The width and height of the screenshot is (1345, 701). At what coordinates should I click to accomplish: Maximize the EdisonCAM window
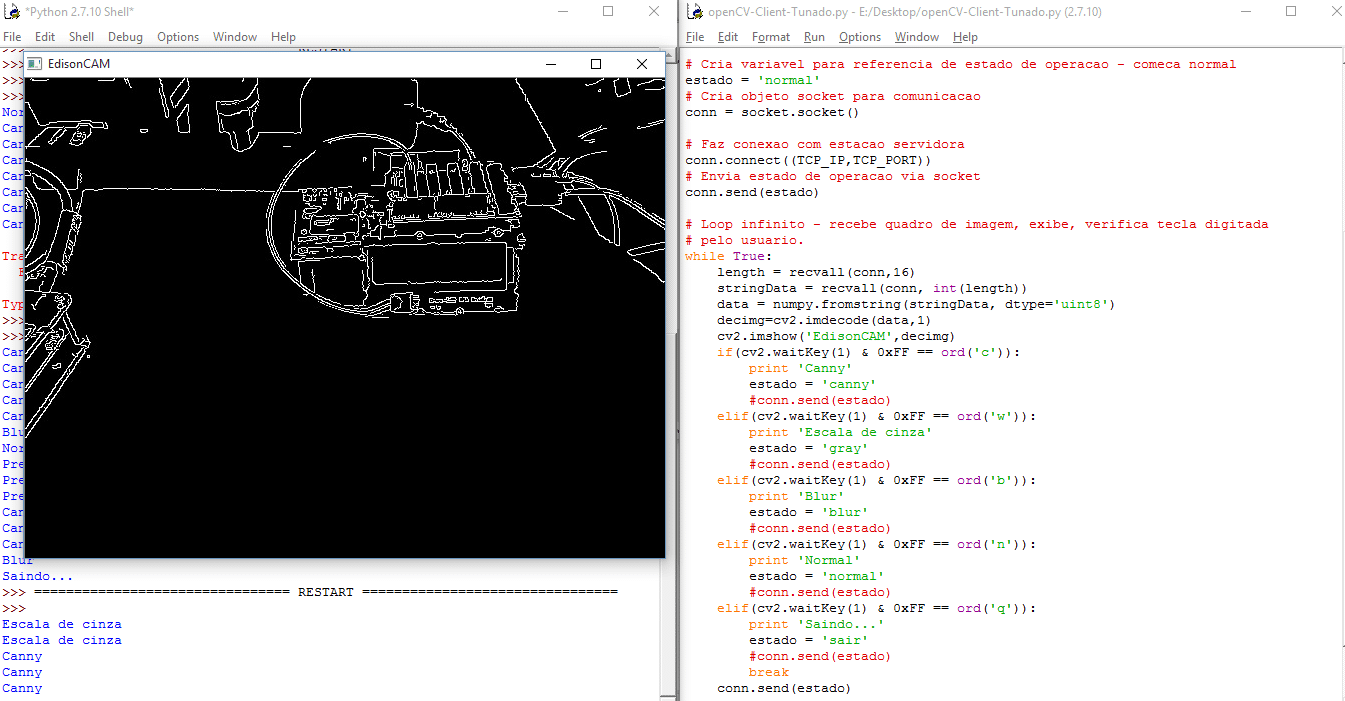coord(596,64)
